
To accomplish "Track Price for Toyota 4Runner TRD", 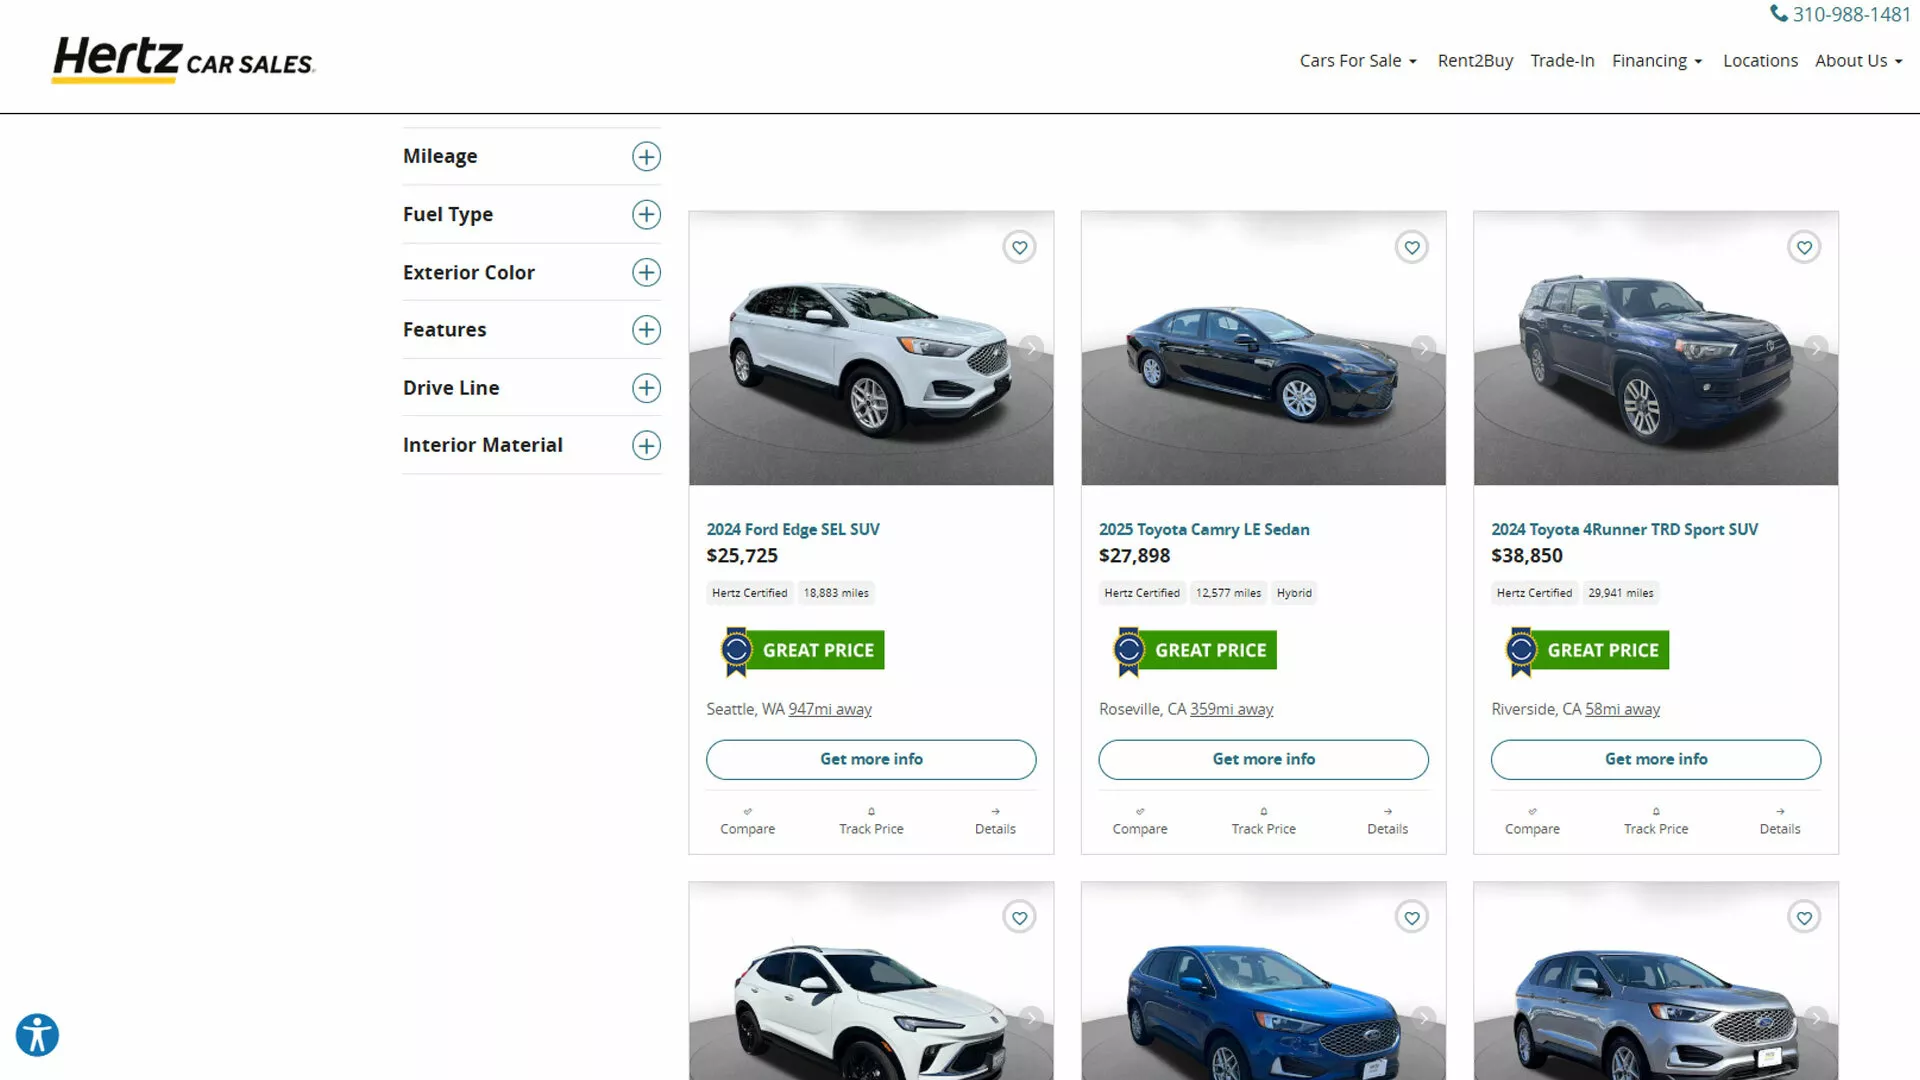I will coord(1655,821).
